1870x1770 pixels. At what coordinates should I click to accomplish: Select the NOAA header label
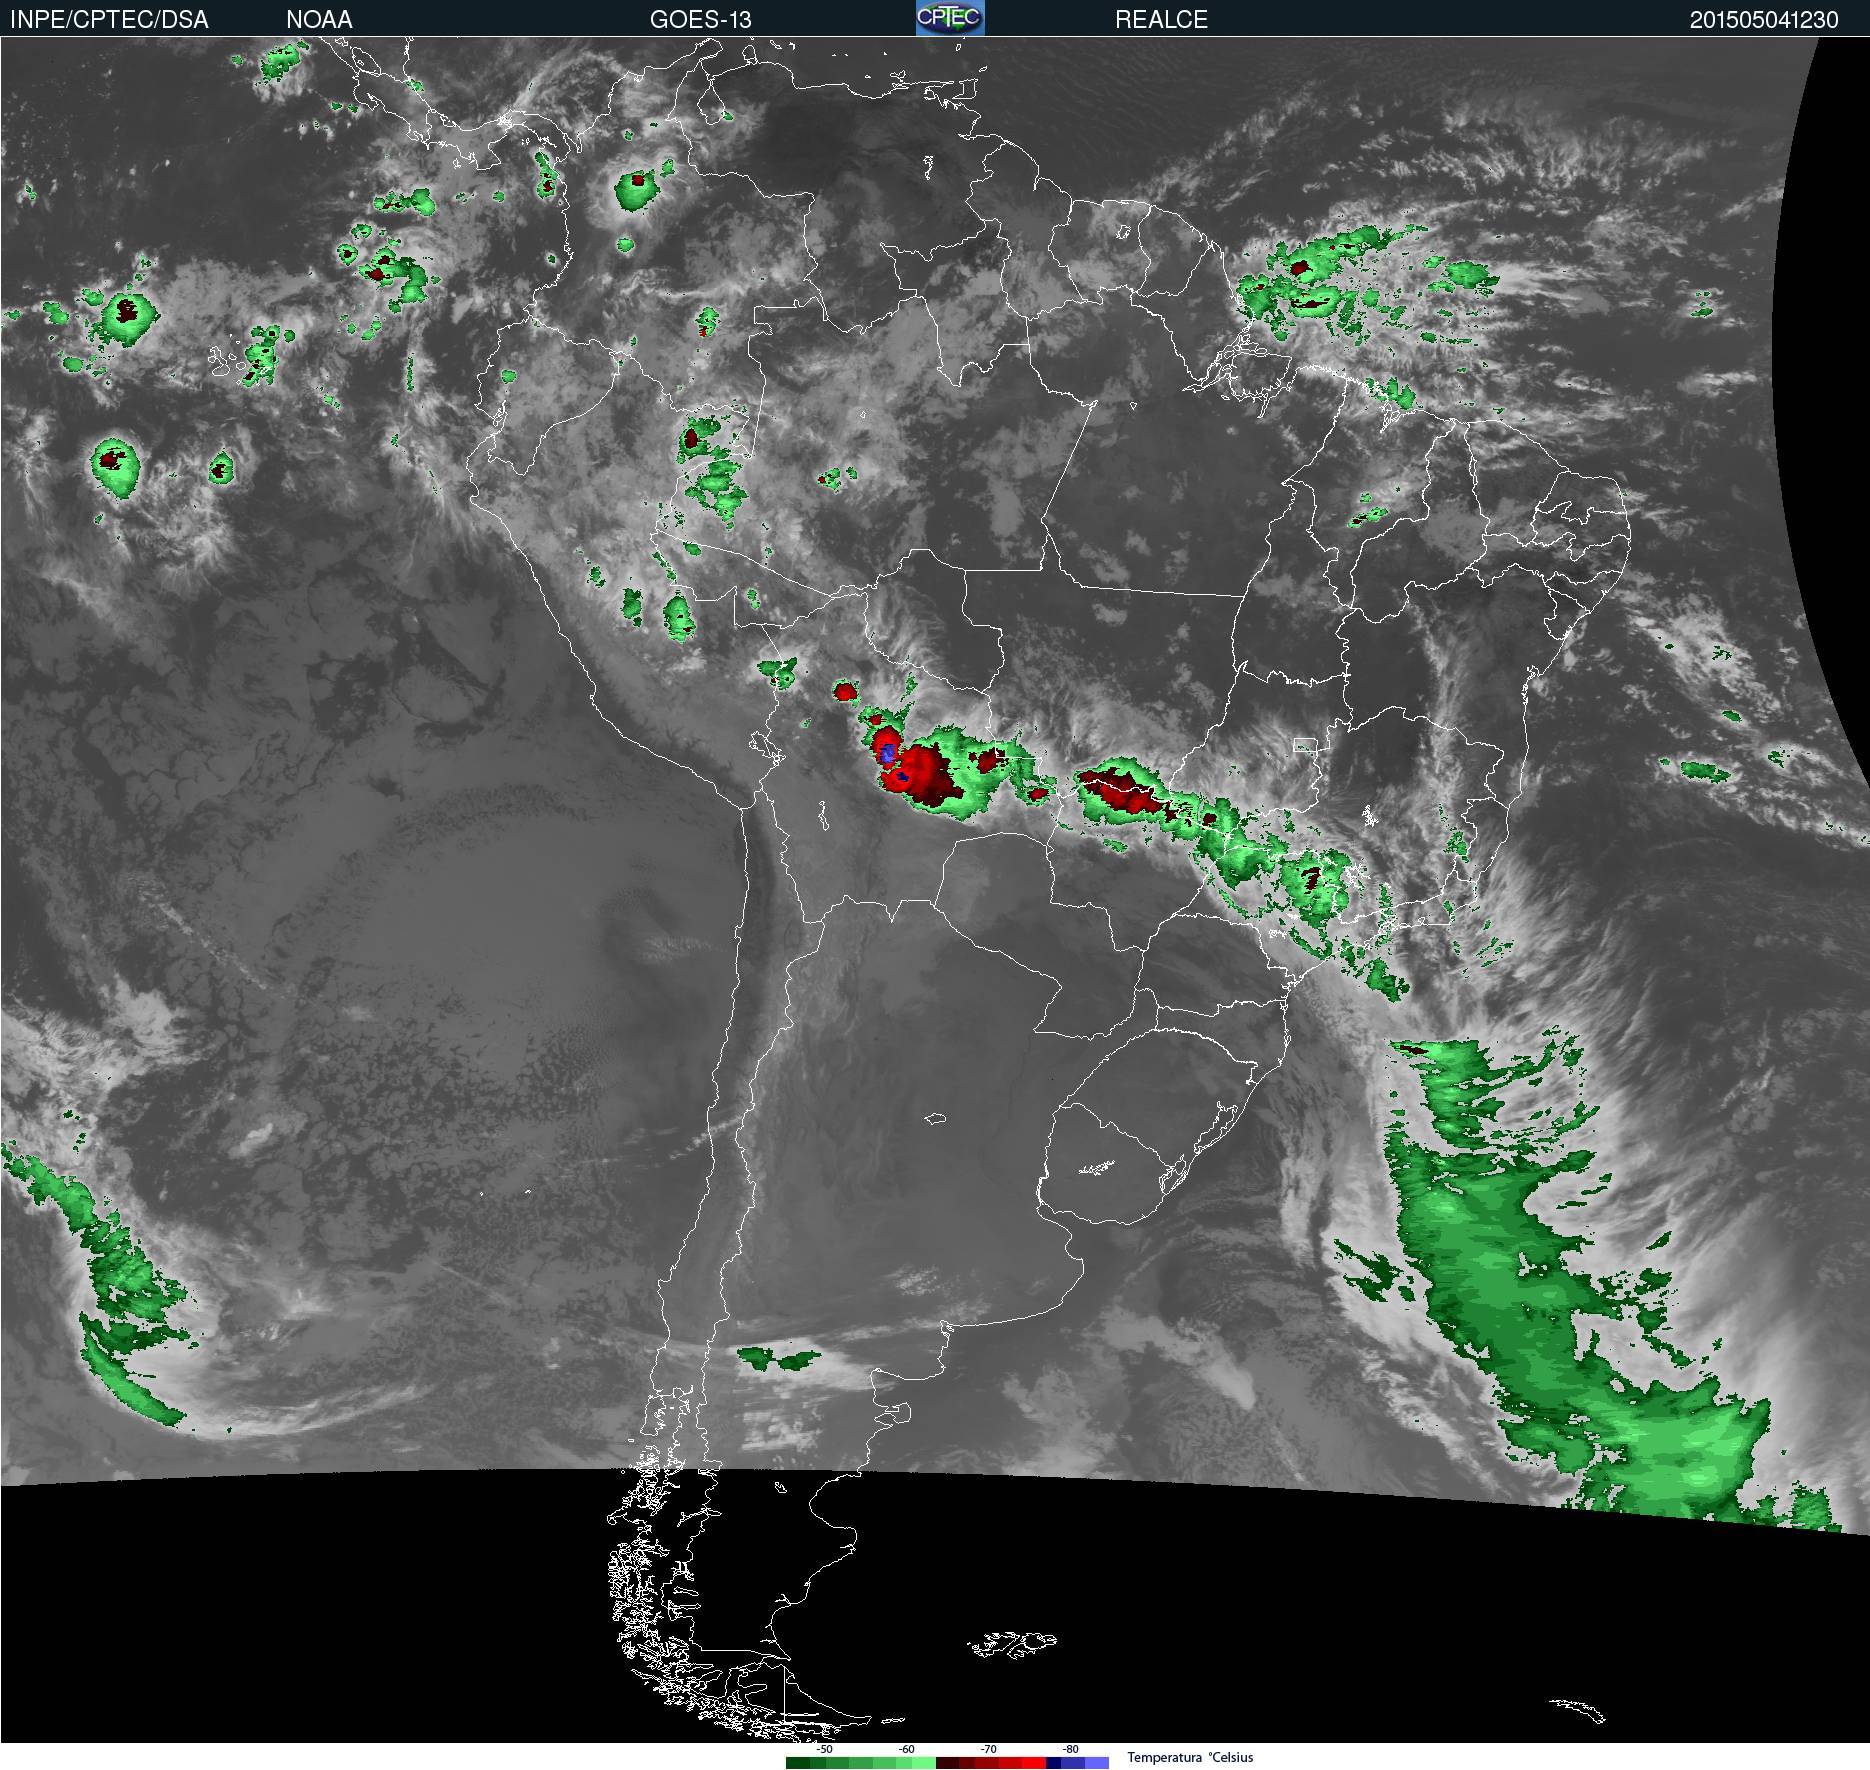[319, 20]
